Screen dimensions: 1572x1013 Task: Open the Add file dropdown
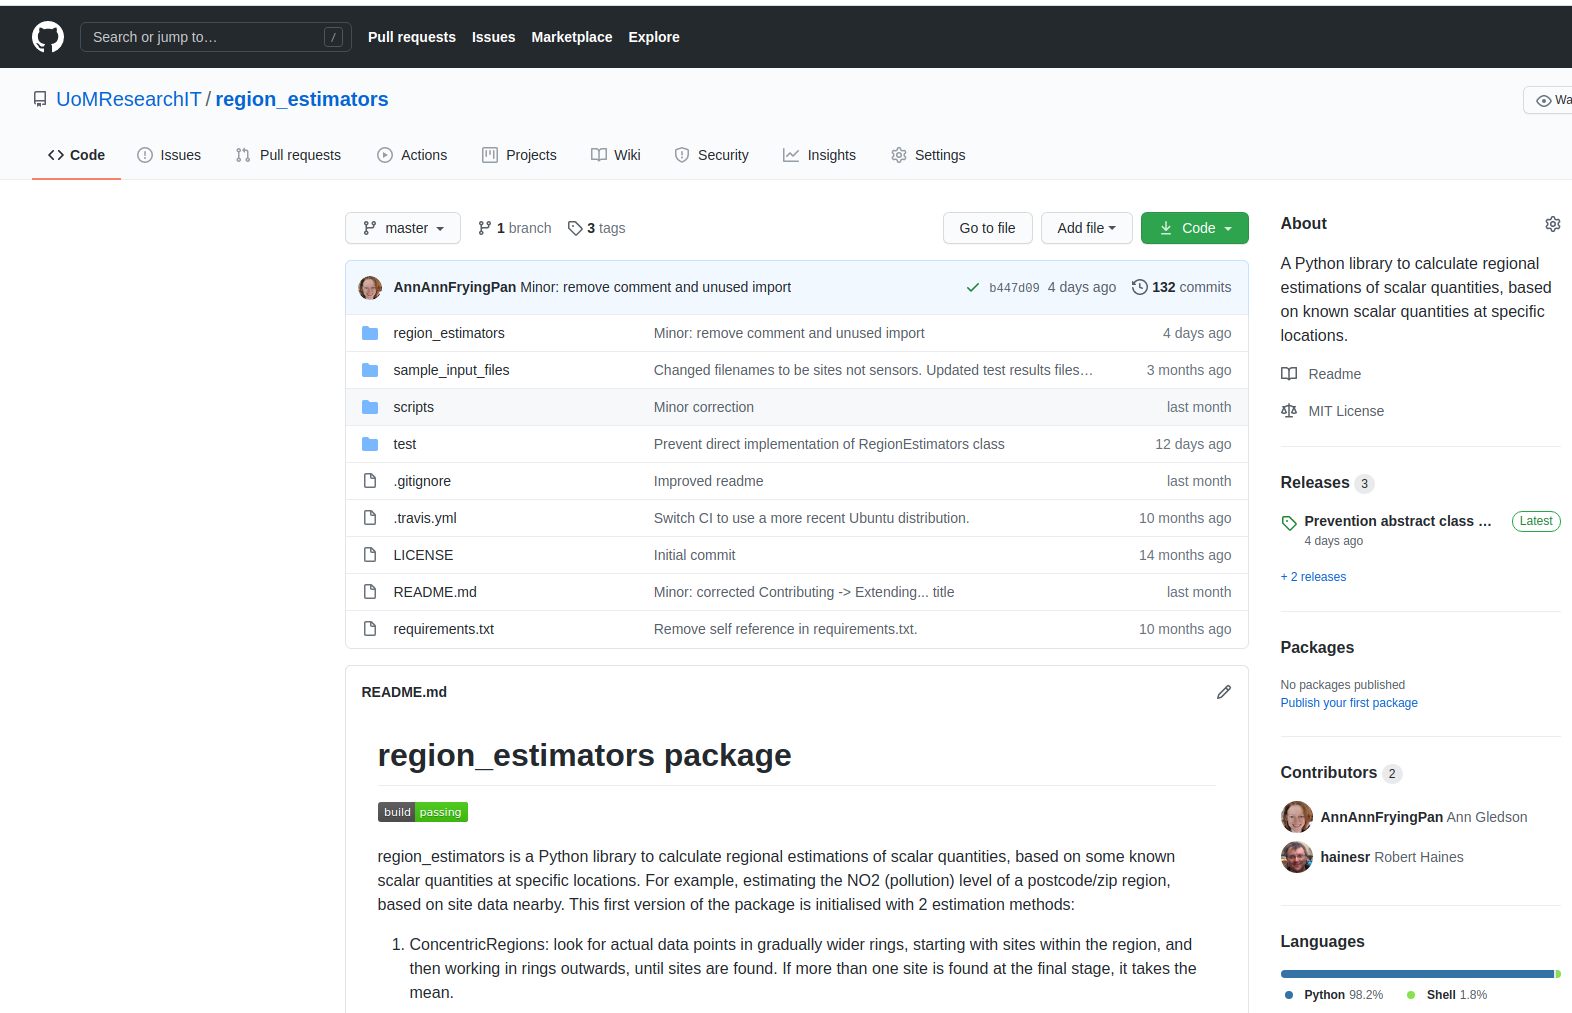click(x=1086, y=228)
